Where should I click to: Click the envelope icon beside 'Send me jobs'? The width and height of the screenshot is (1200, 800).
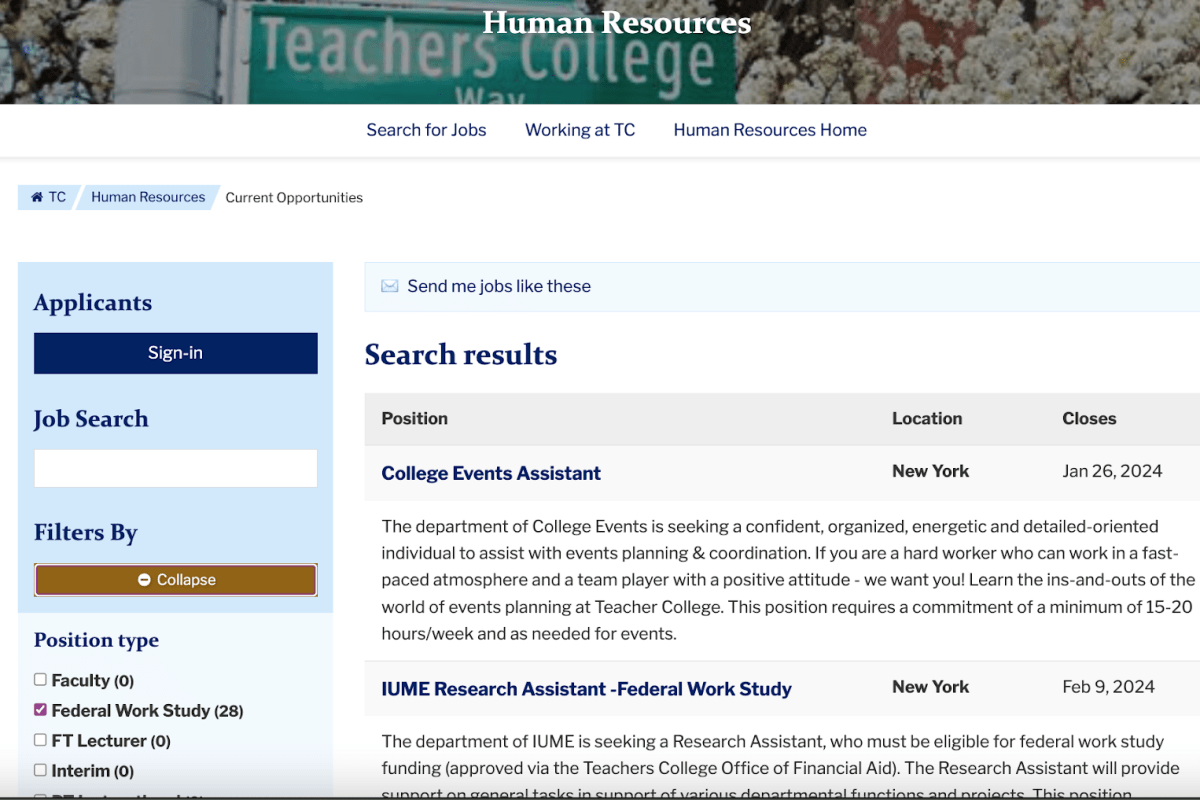390,286
